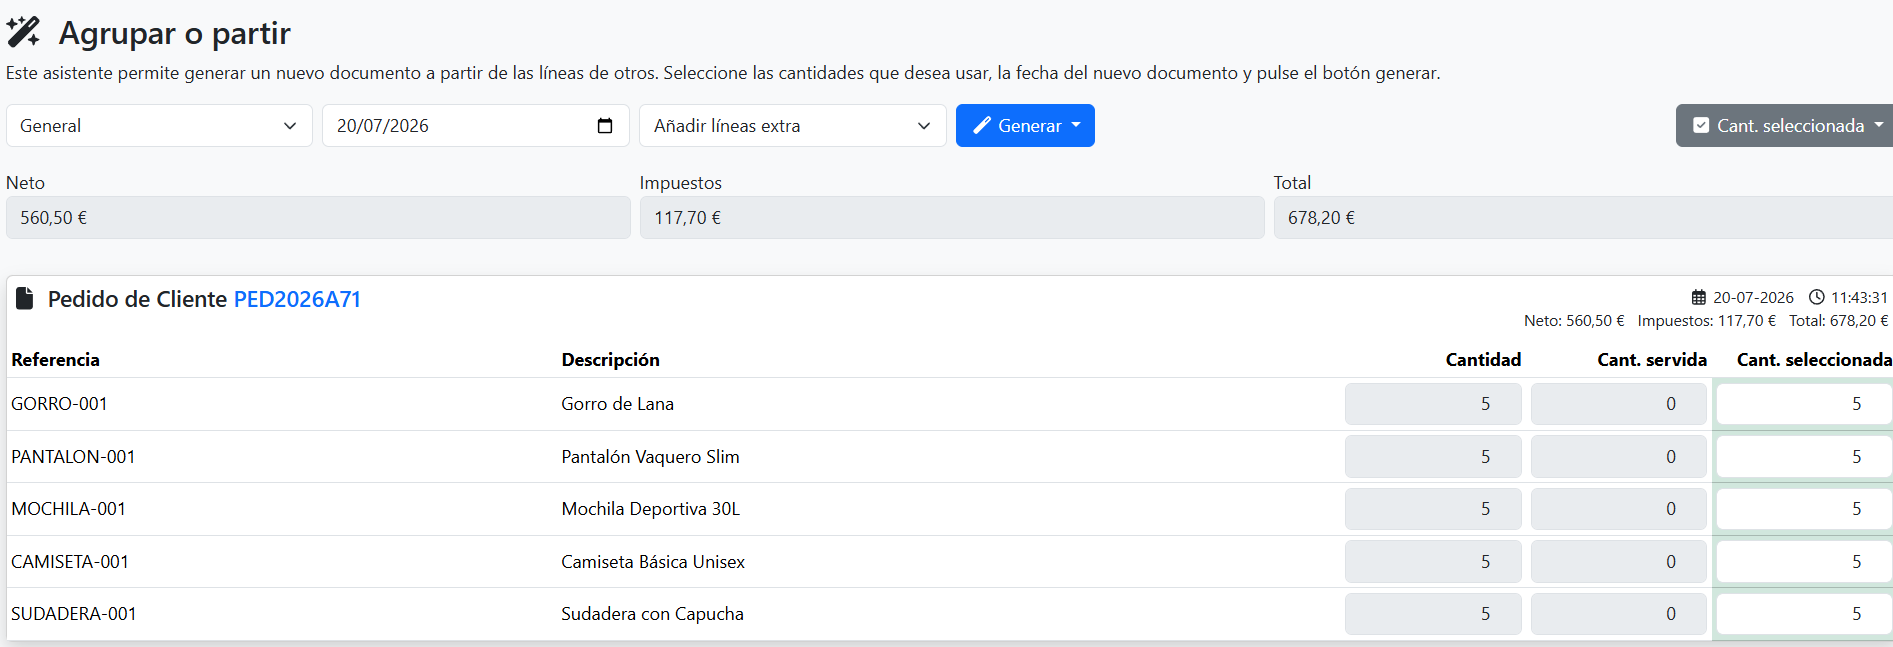Edit selected quantity for MOCHILA-001

1804,509
